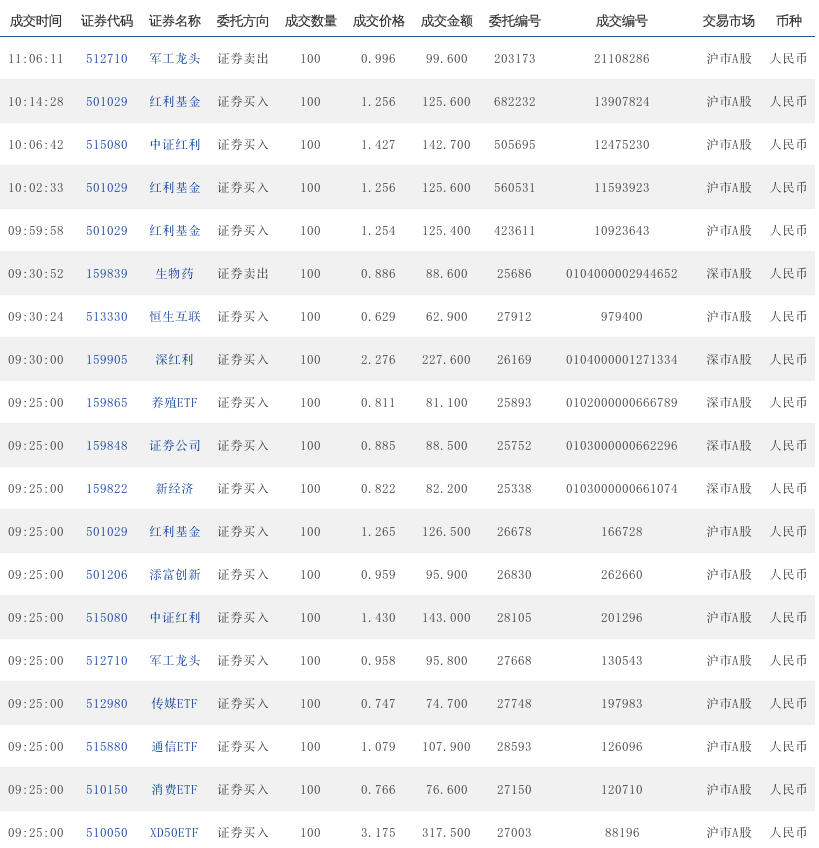Click the 成交时间 column header

click(36, 21)
